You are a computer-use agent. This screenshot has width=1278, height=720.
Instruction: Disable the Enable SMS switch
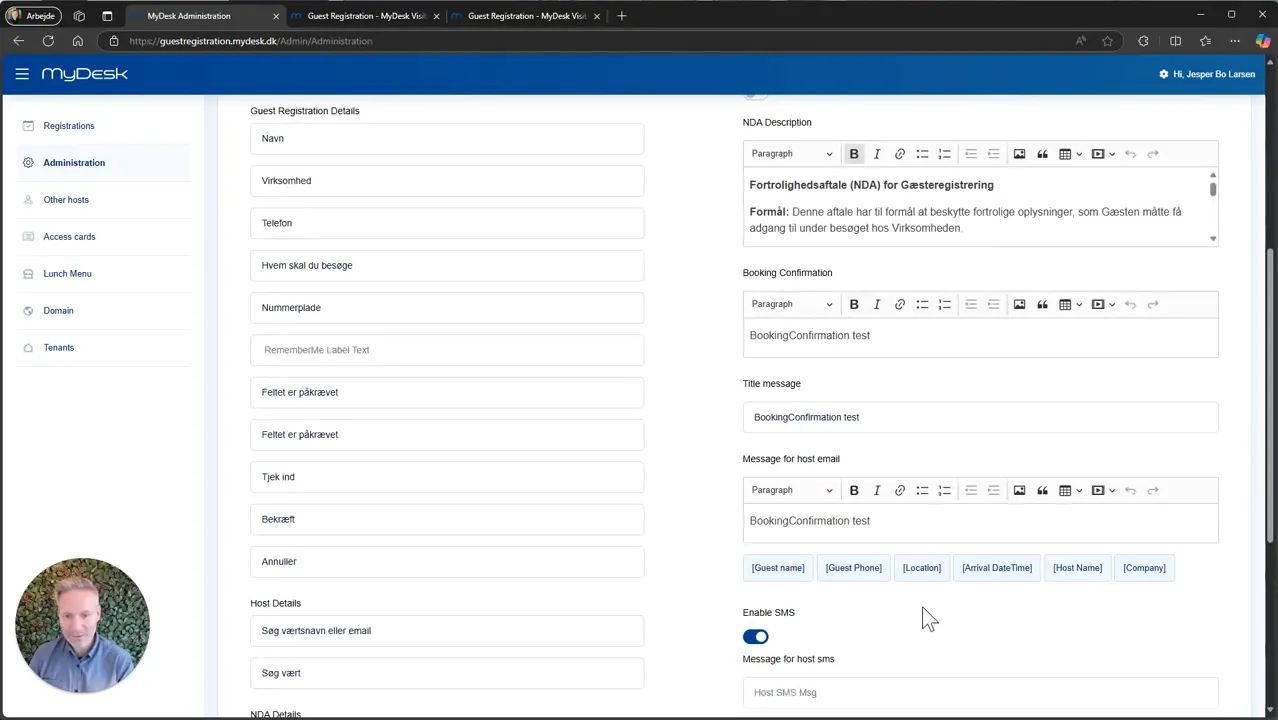756,637
